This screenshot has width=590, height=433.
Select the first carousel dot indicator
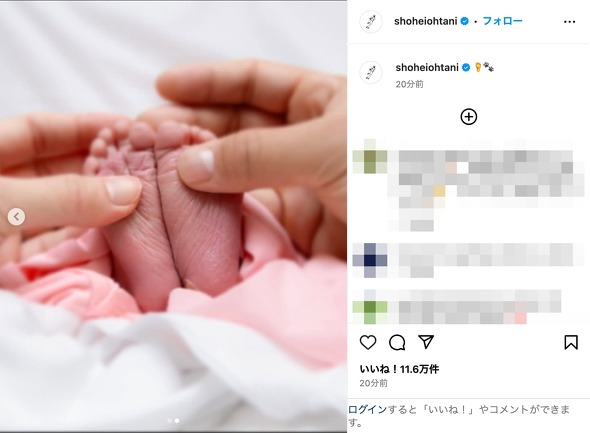(170, 421)
